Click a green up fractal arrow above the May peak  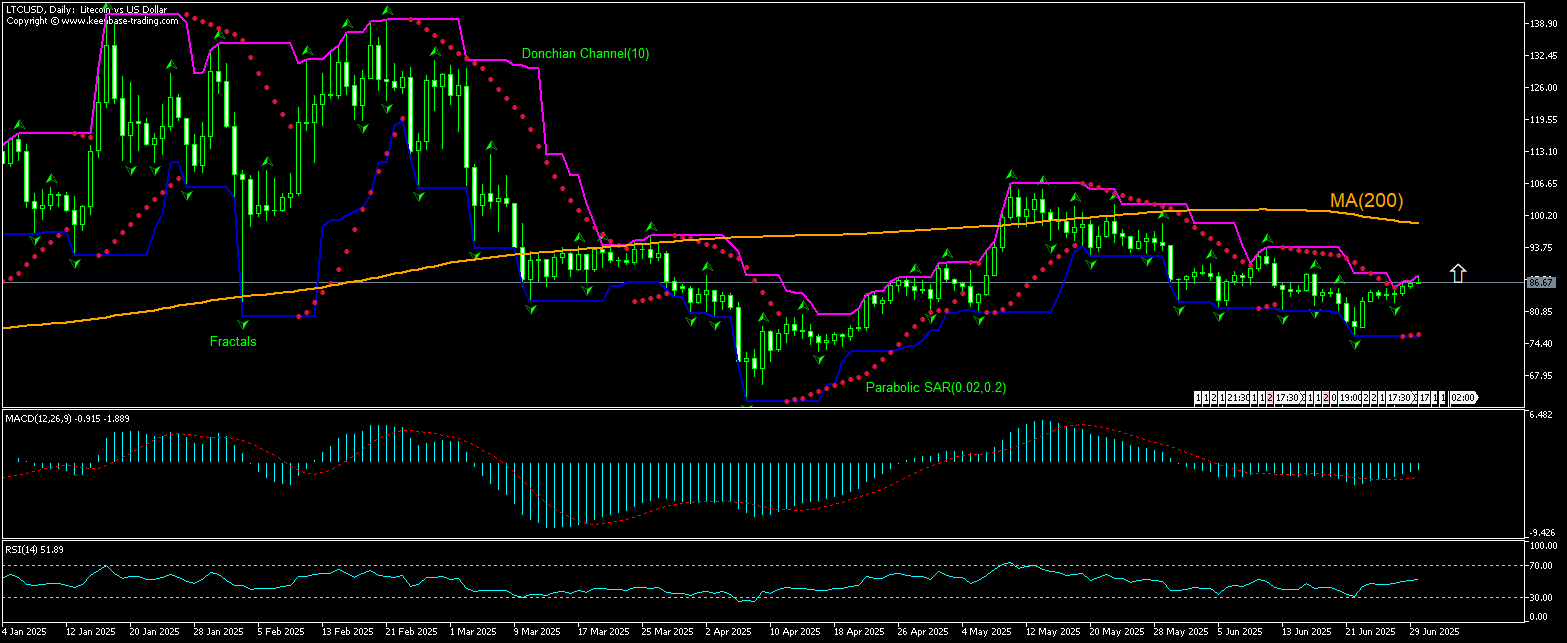tap(1011, 174)
